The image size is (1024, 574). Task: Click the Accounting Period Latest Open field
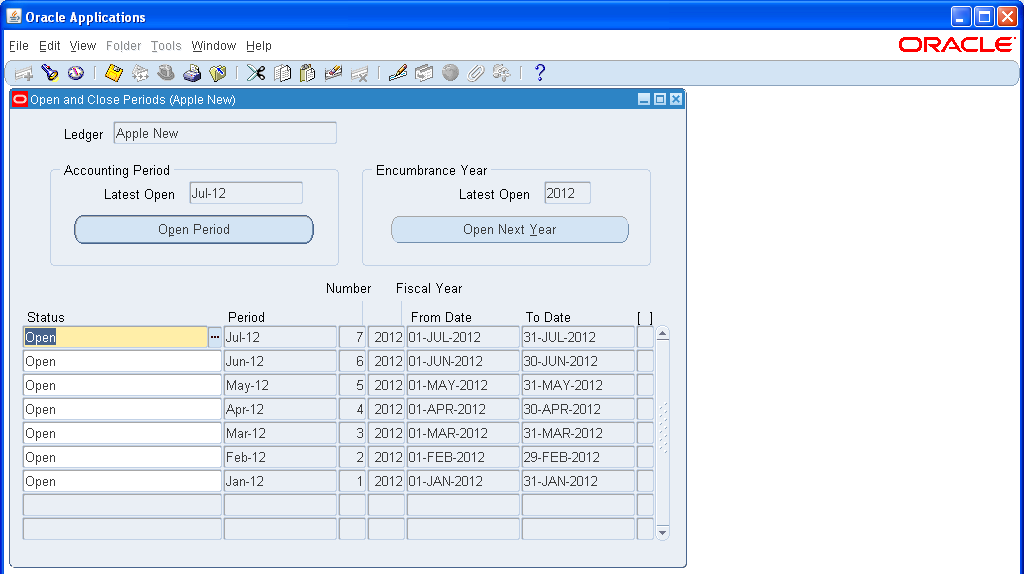(x=246, y=193)
